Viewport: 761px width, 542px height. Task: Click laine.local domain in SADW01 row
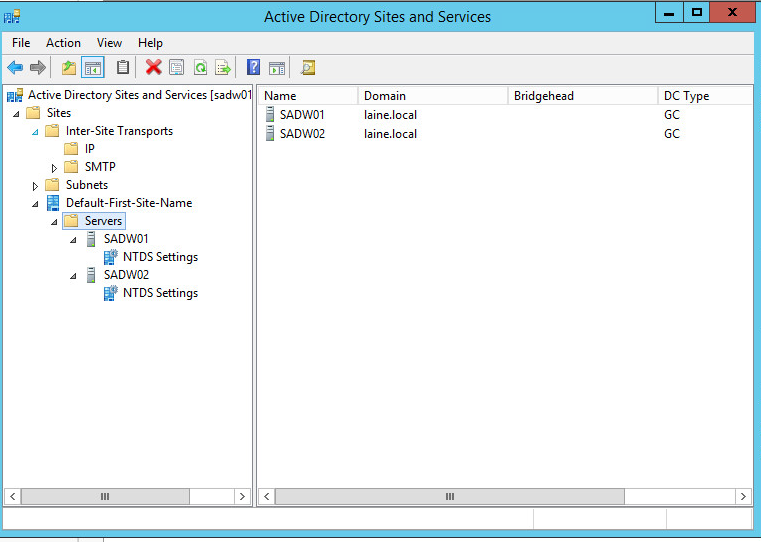click(x=390, y=115)
